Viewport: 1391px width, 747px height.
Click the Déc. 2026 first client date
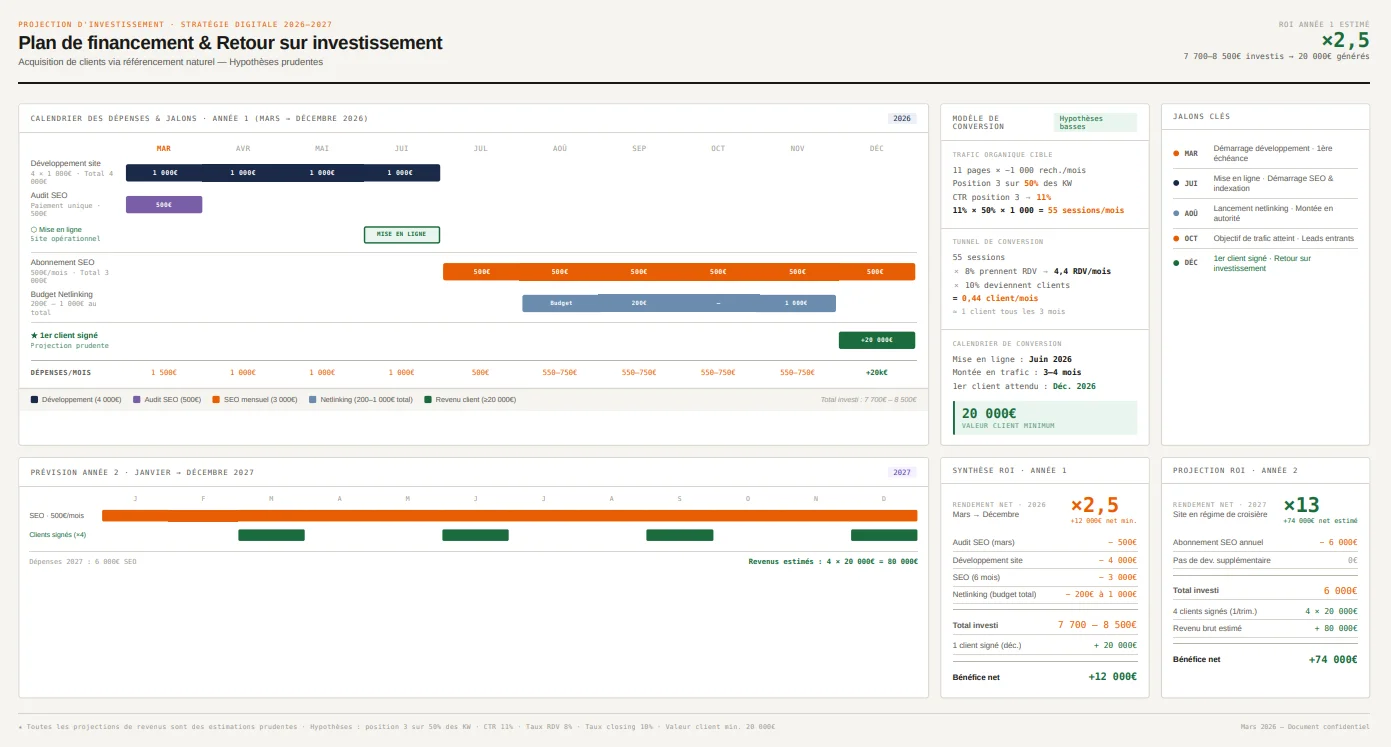point(1074,386)
